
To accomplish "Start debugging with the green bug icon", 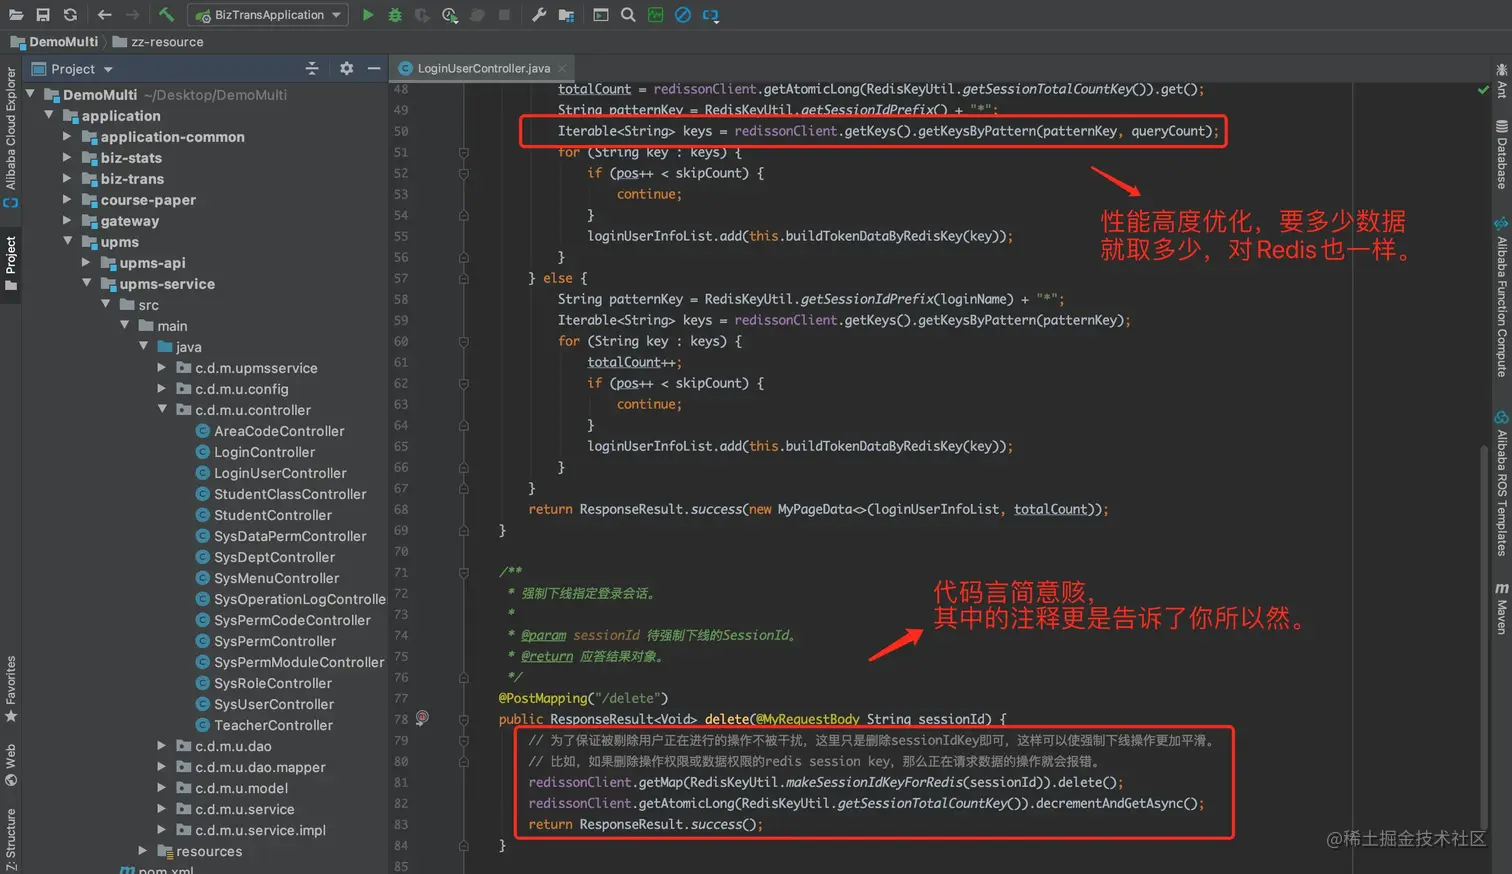I will pos(395,15).
